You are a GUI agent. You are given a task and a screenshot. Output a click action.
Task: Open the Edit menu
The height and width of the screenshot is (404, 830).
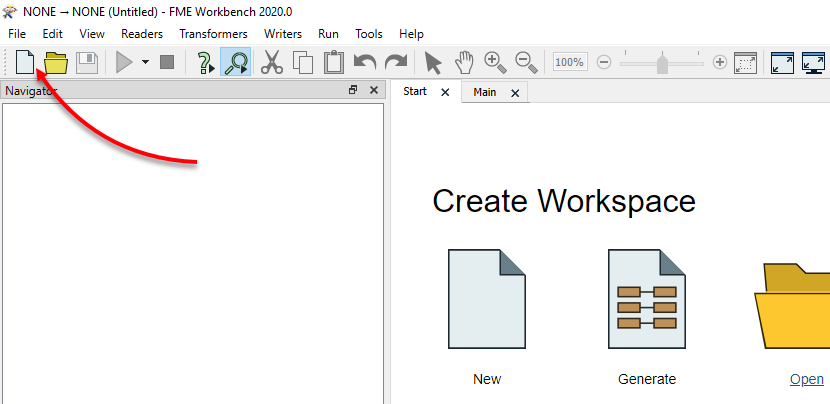(x=52, y=34)
